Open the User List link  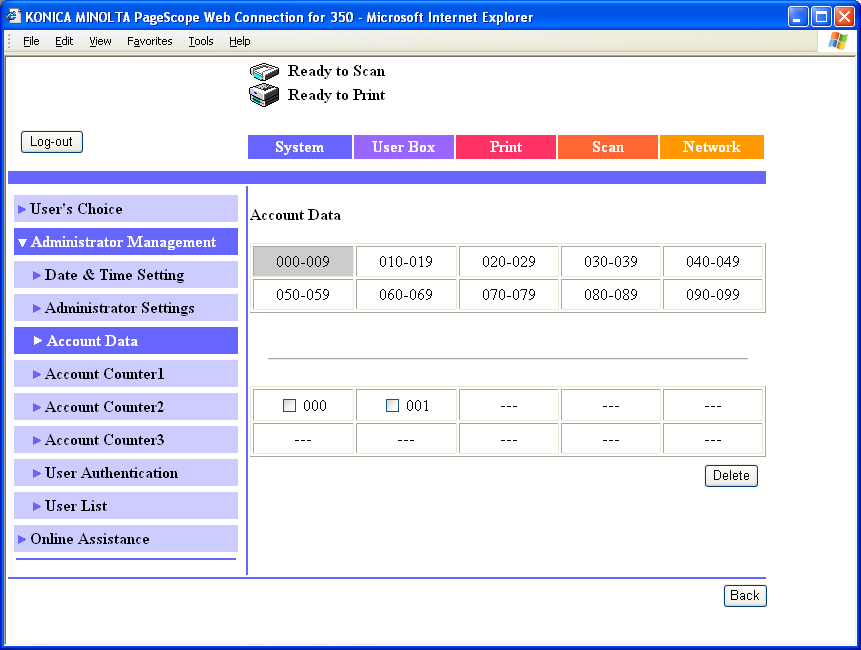coord(76,506)
